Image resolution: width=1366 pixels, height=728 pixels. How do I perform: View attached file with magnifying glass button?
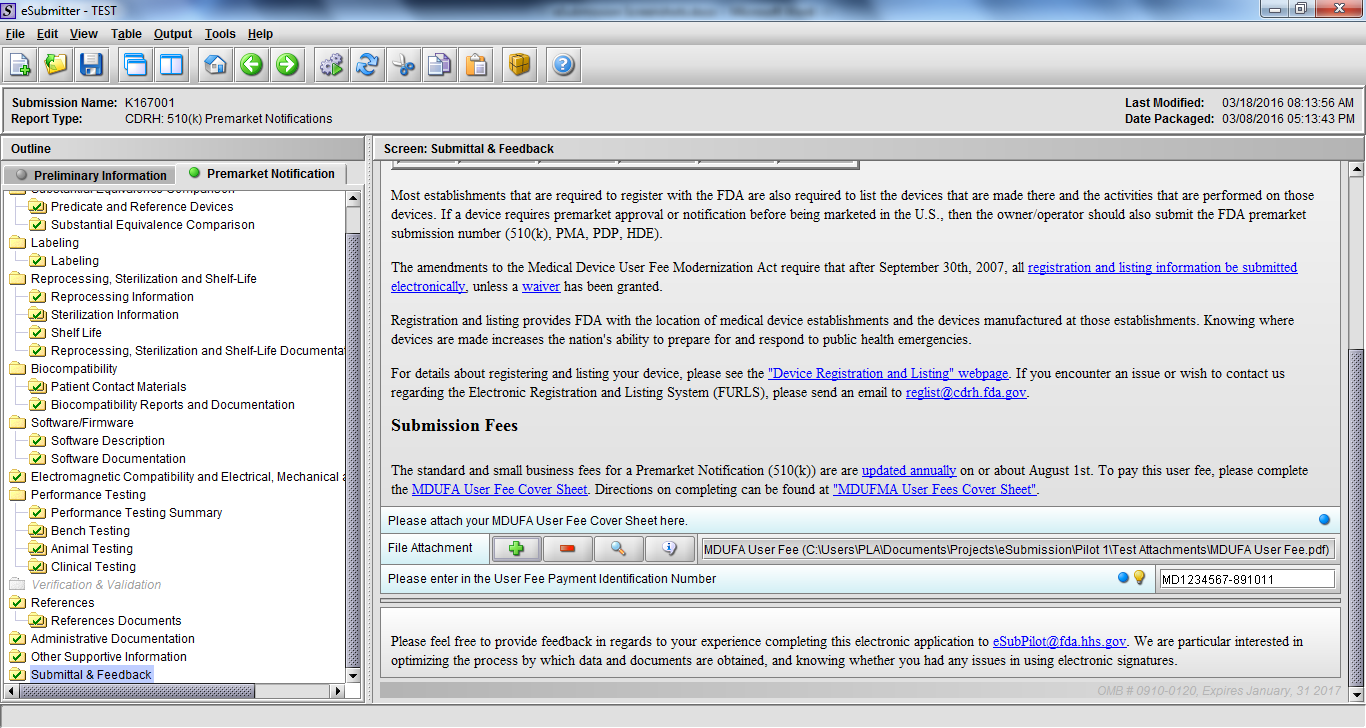(618, 549)
